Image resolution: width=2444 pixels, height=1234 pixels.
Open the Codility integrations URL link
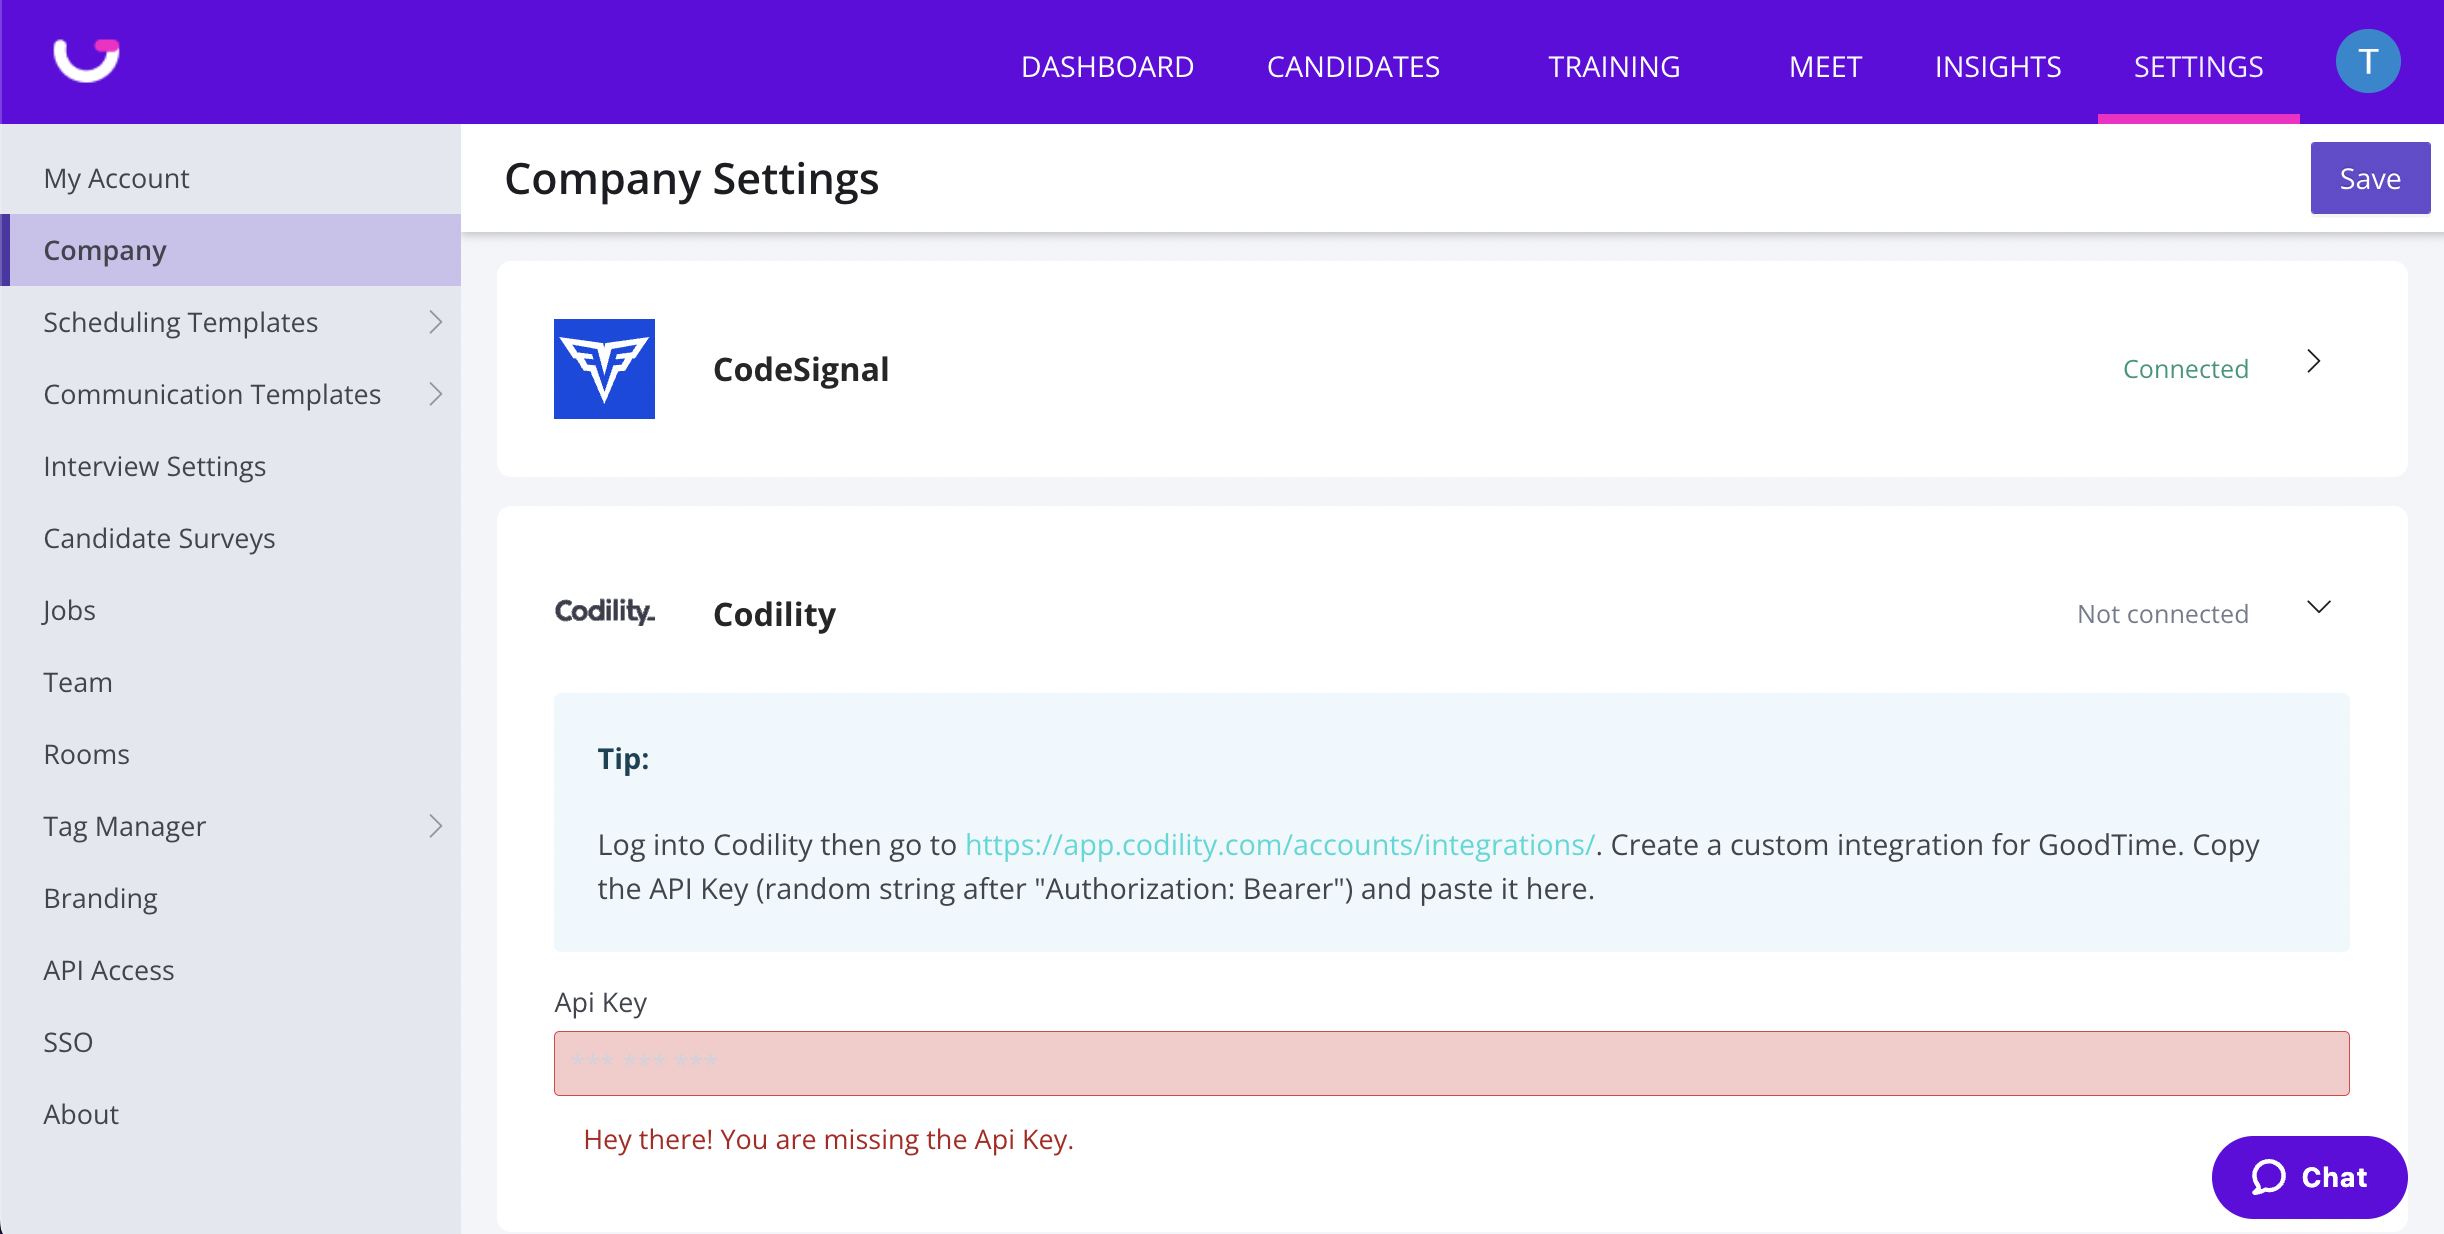click(x=1279, y=845)
